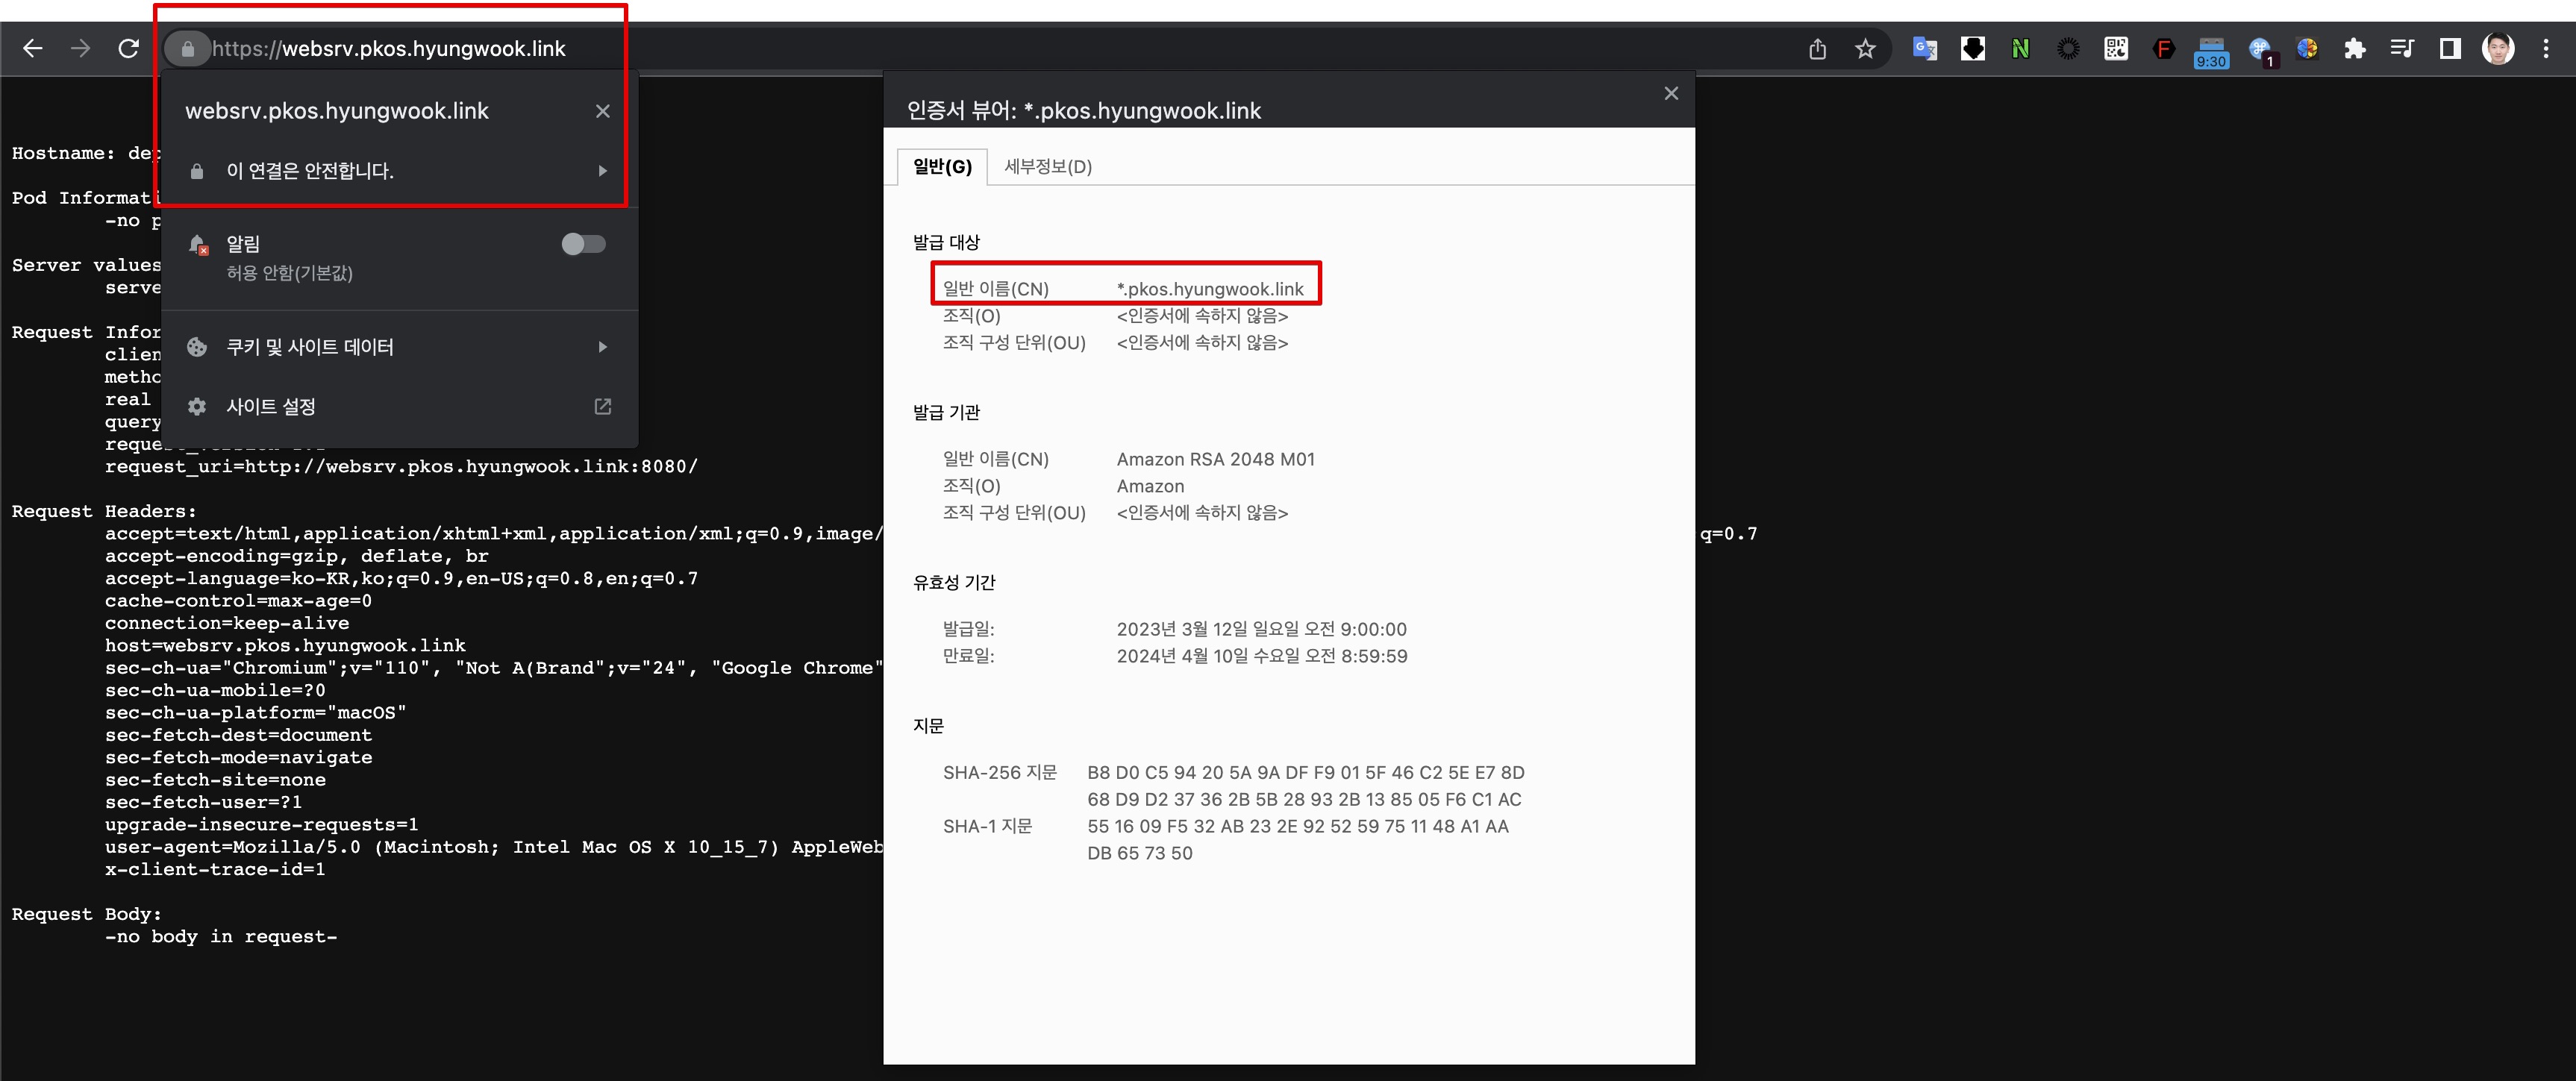The height and width of the screenshot is (1081, 2576).
Task: Go back to previous page
Action: [32, 48]
